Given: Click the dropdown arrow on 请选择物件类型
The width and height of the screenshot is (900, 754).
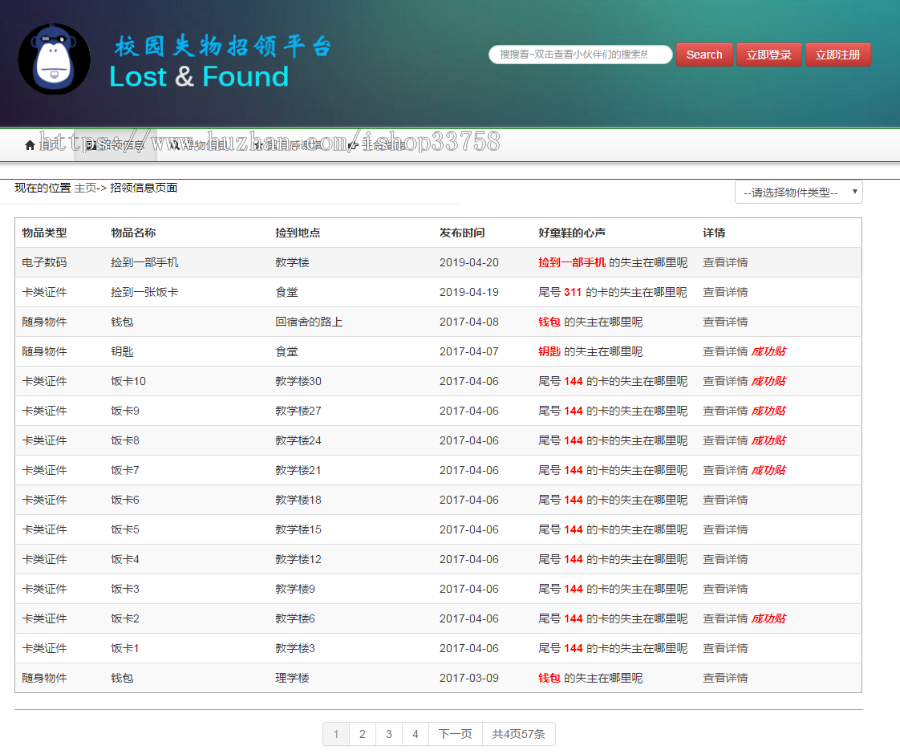Looking at the screenshot, I should [855, 191].
